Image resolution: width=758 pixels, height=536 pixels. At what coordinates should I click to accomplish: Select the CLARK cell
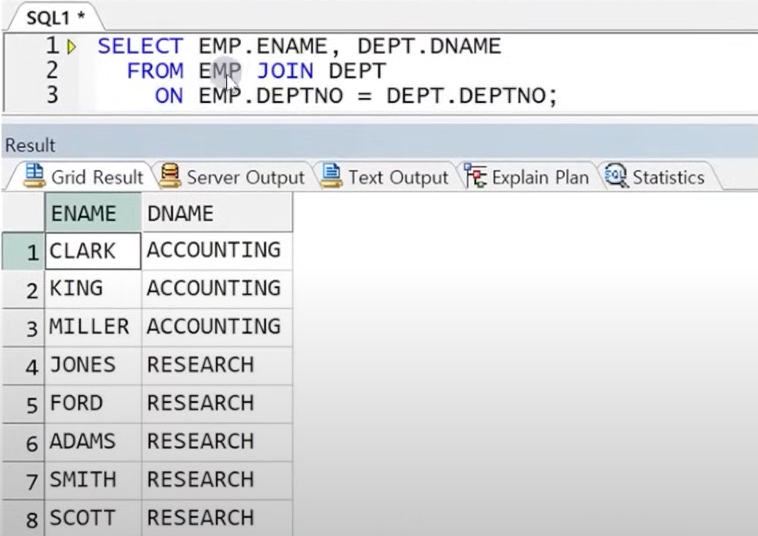93,251
